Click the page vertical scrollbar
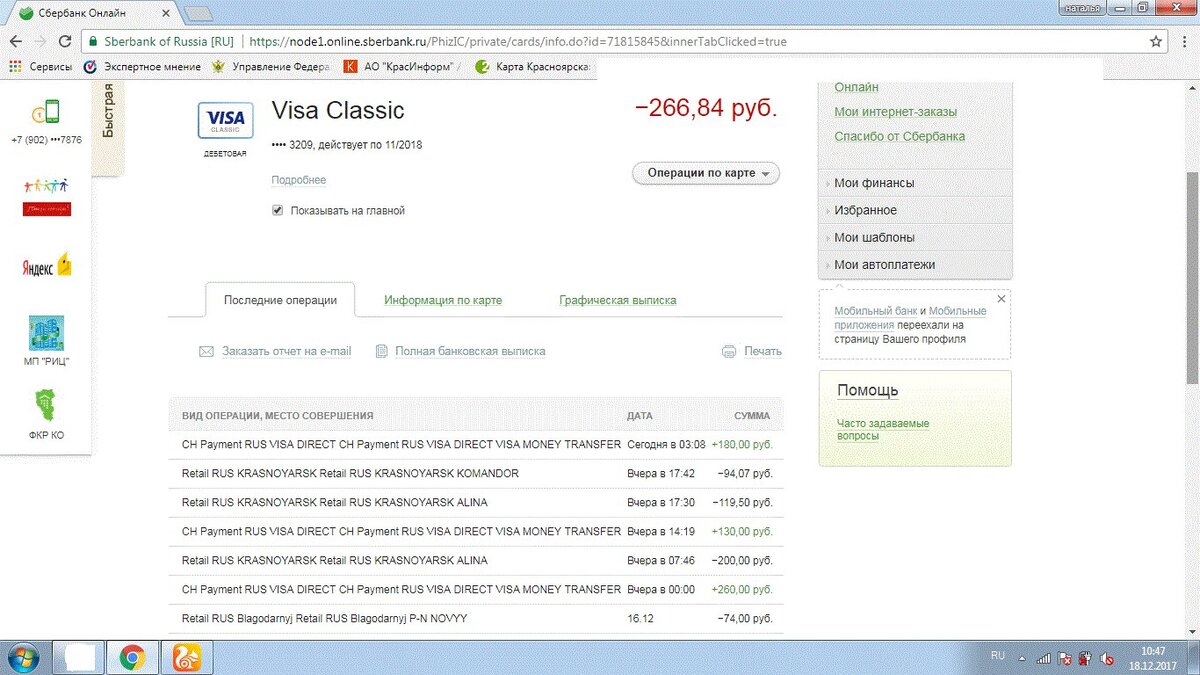 pos(1191,277)
